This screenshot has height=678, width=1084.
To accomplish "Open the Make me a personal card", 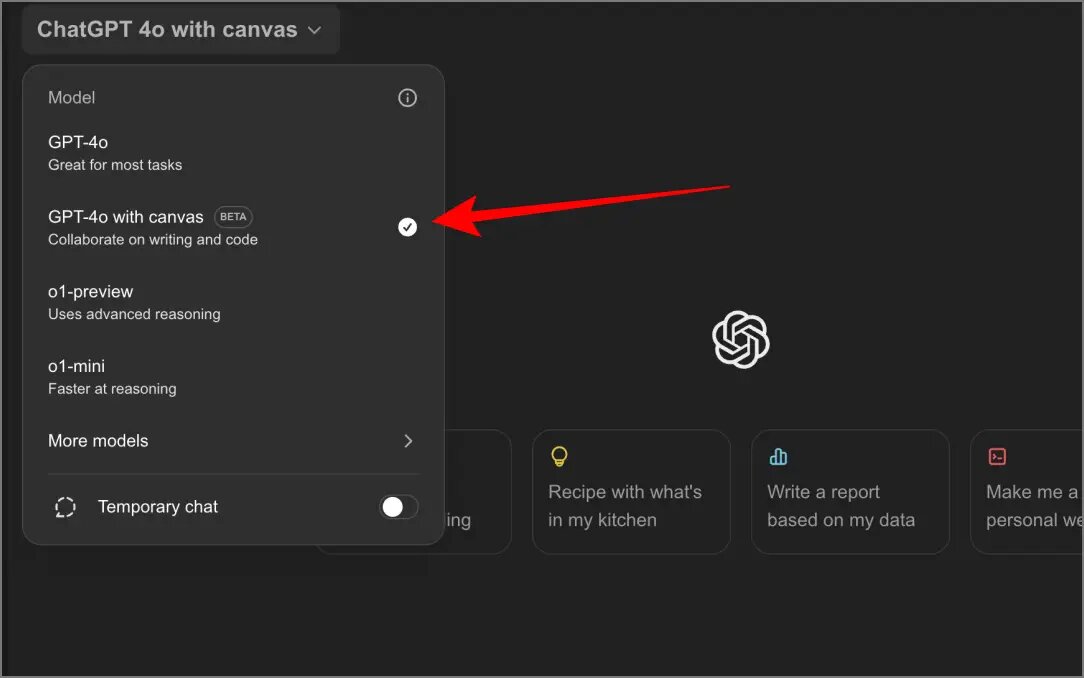I will pyautogui.click(x=1027, y=491).
